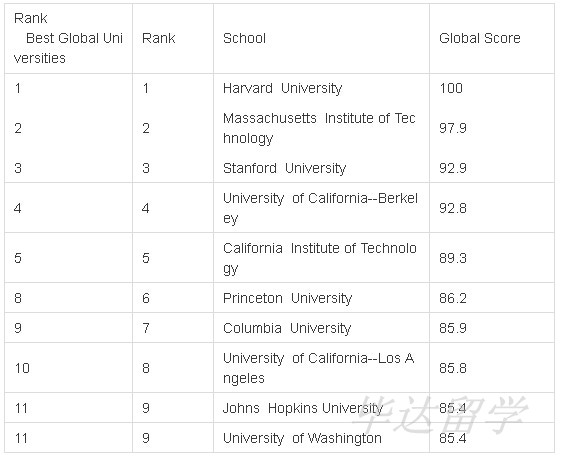
Task: Click the second Rank column header
Action: click(159, 38)
